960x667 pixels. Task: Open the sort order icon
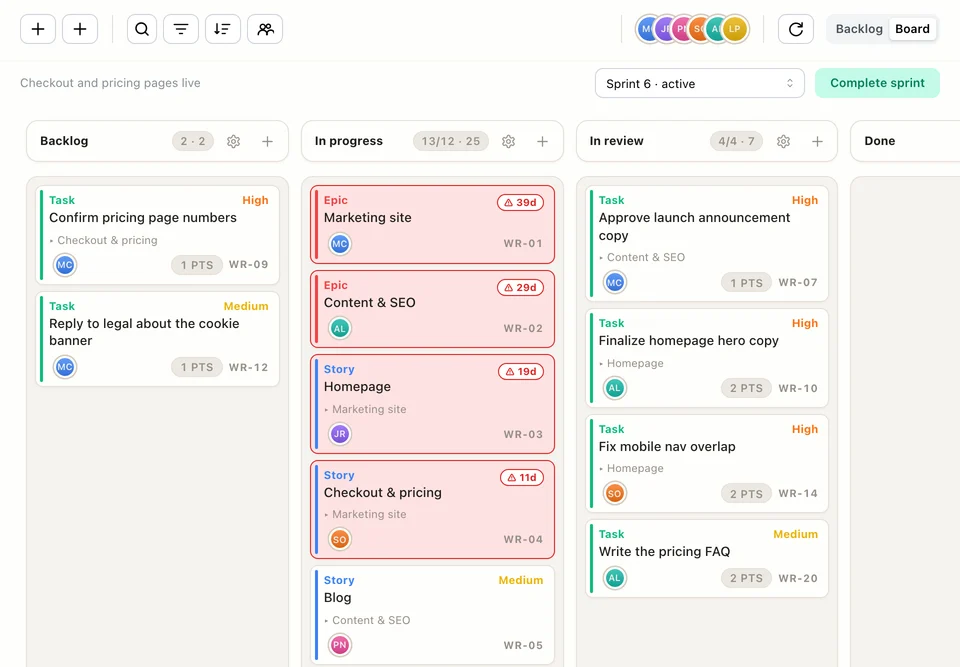pos(222,29)
